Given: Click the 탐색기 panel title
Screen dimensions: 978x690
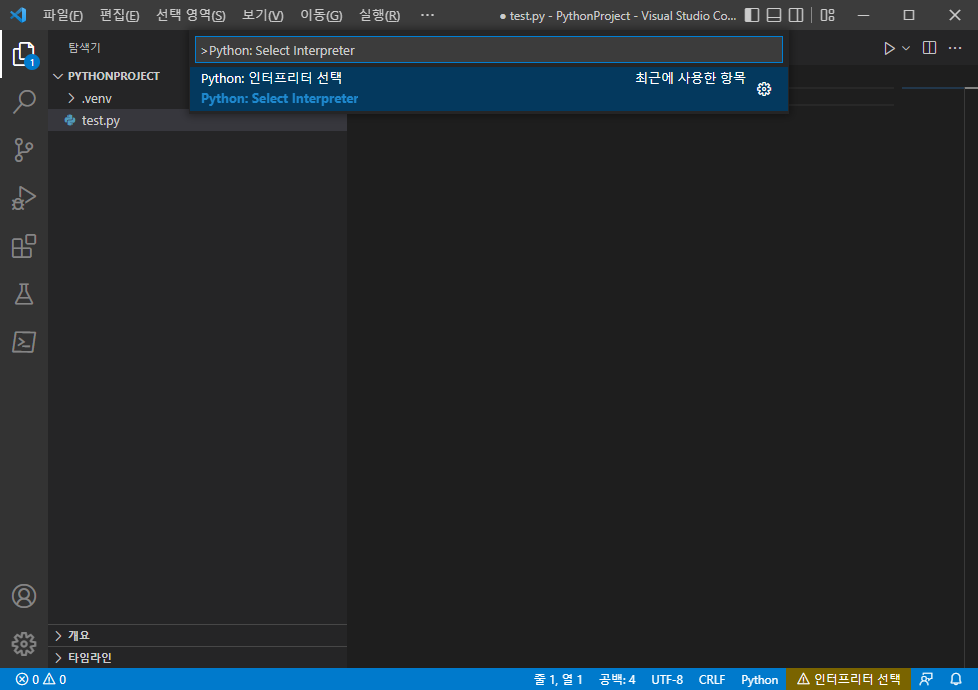Looking at the screenshot, I should tap(84, 48).
